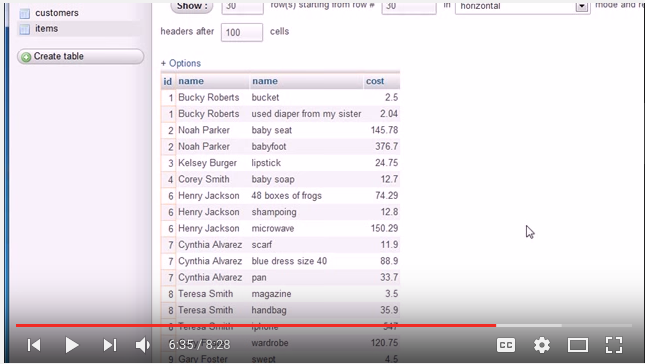Screen dimensions: 645x364
Task: Select cost value 150.29
Action: point(384,228)
